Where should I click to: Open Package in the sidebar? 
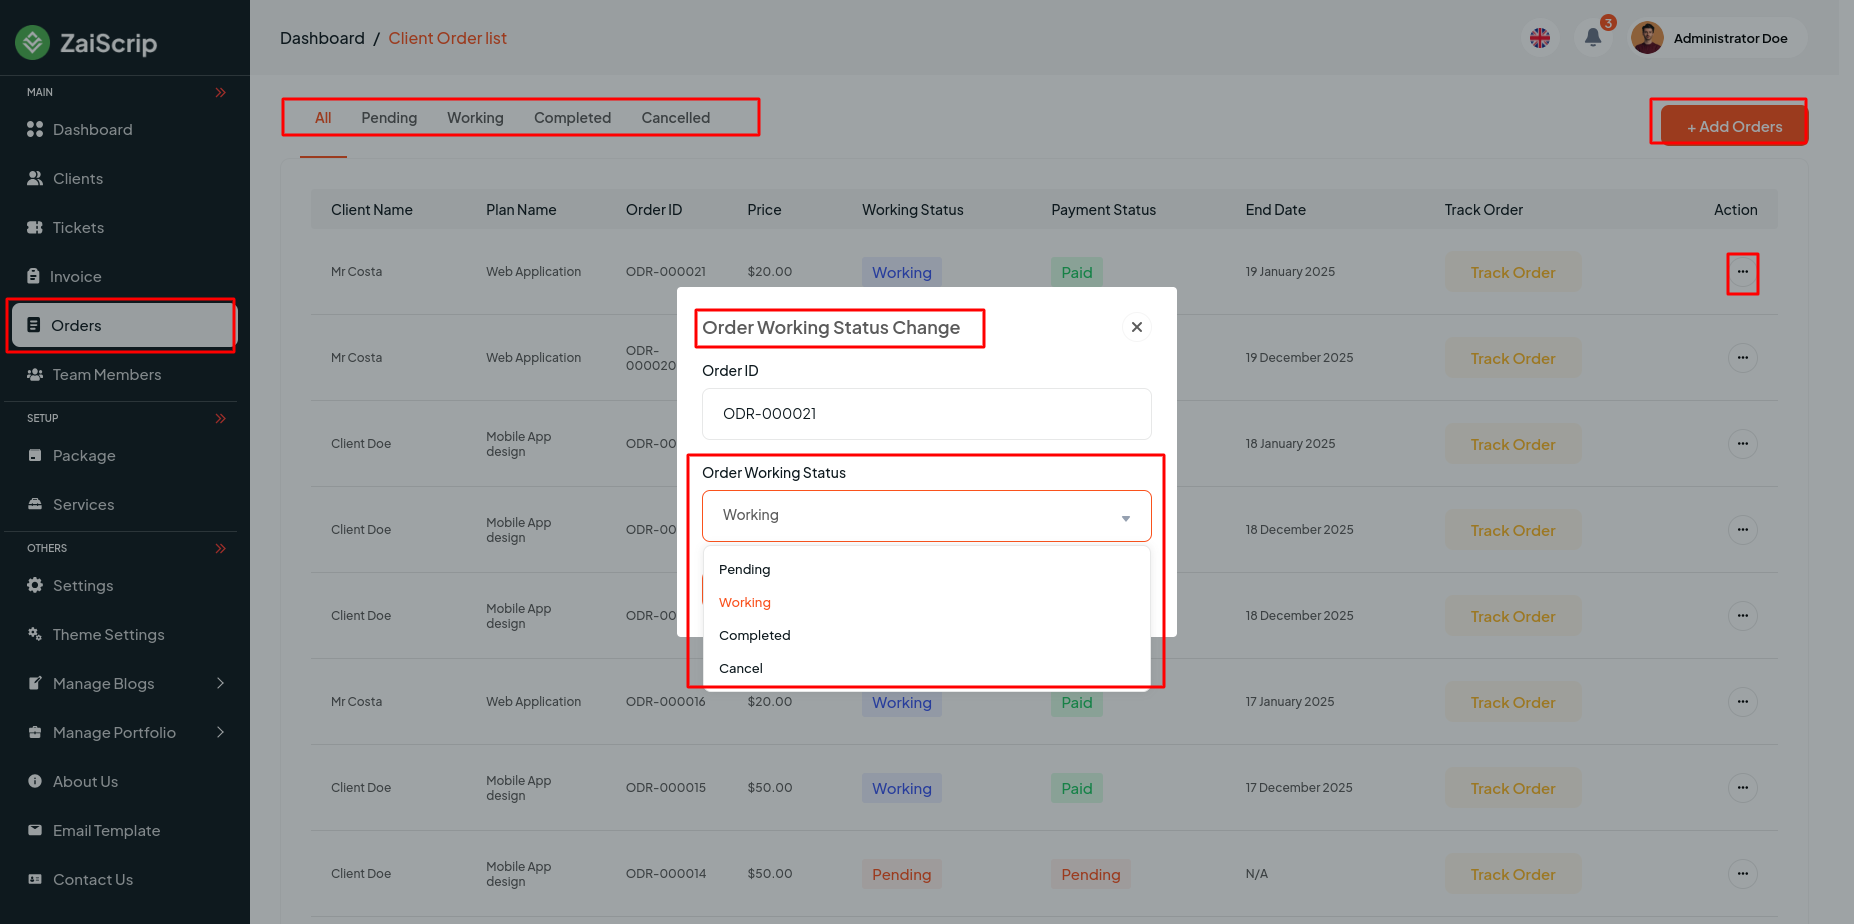click(x=84, y=456)
